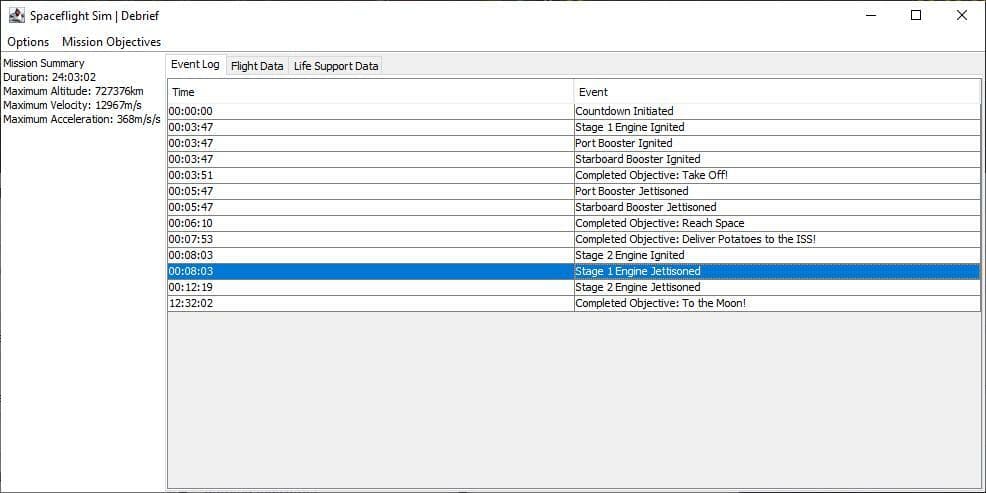Image resolution: width=986 pixels, height=493 pixels.
Task: Select the Countdown Initiated row
Action: click(x=573, y=111)
